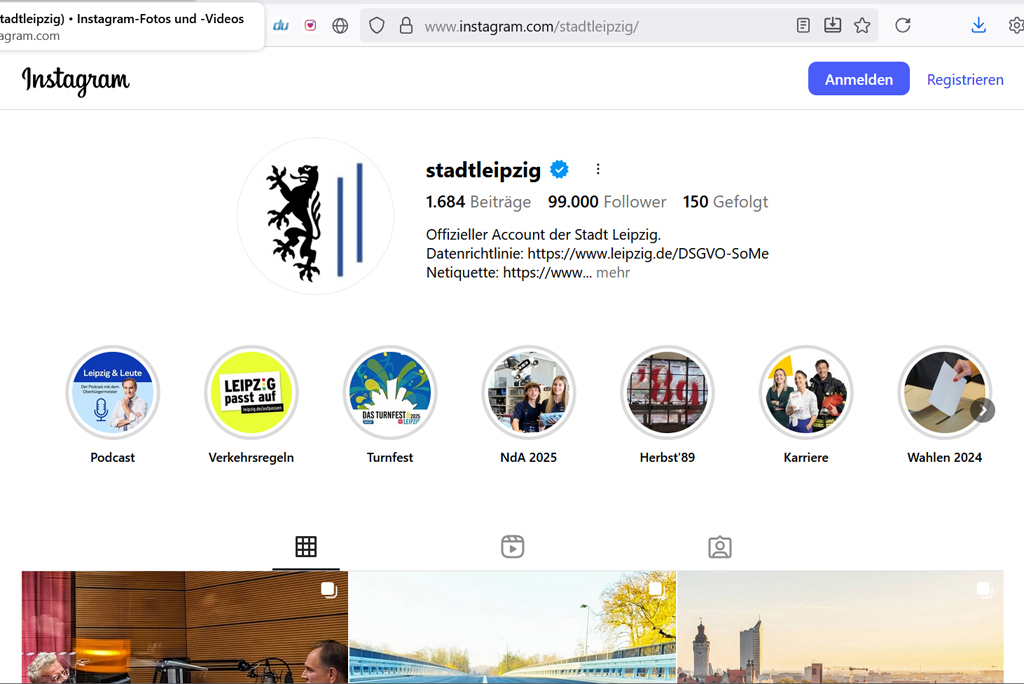Screen dimensions: 1024x684
Task: Show more story highlights with the arrow
Action: pyautogui.click(x=982, y=410)
